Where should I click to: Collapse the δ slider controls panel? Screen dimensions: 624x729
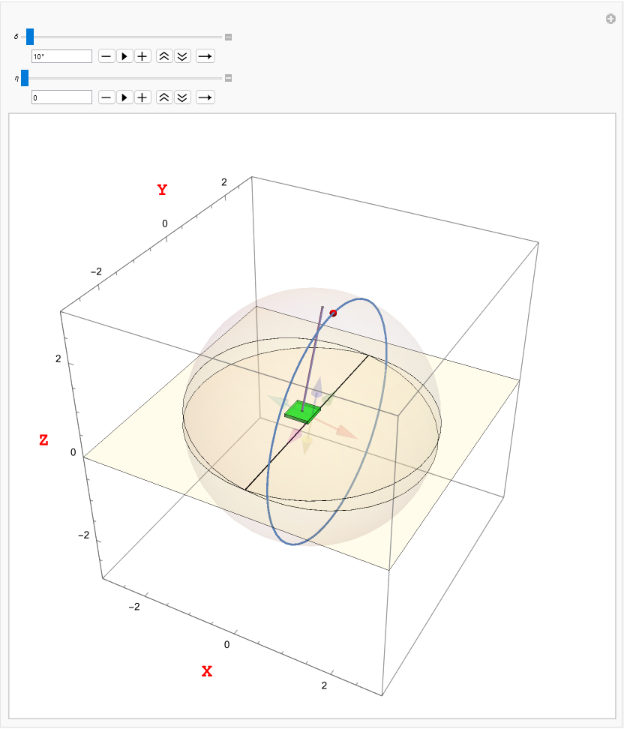click(228, 37)
